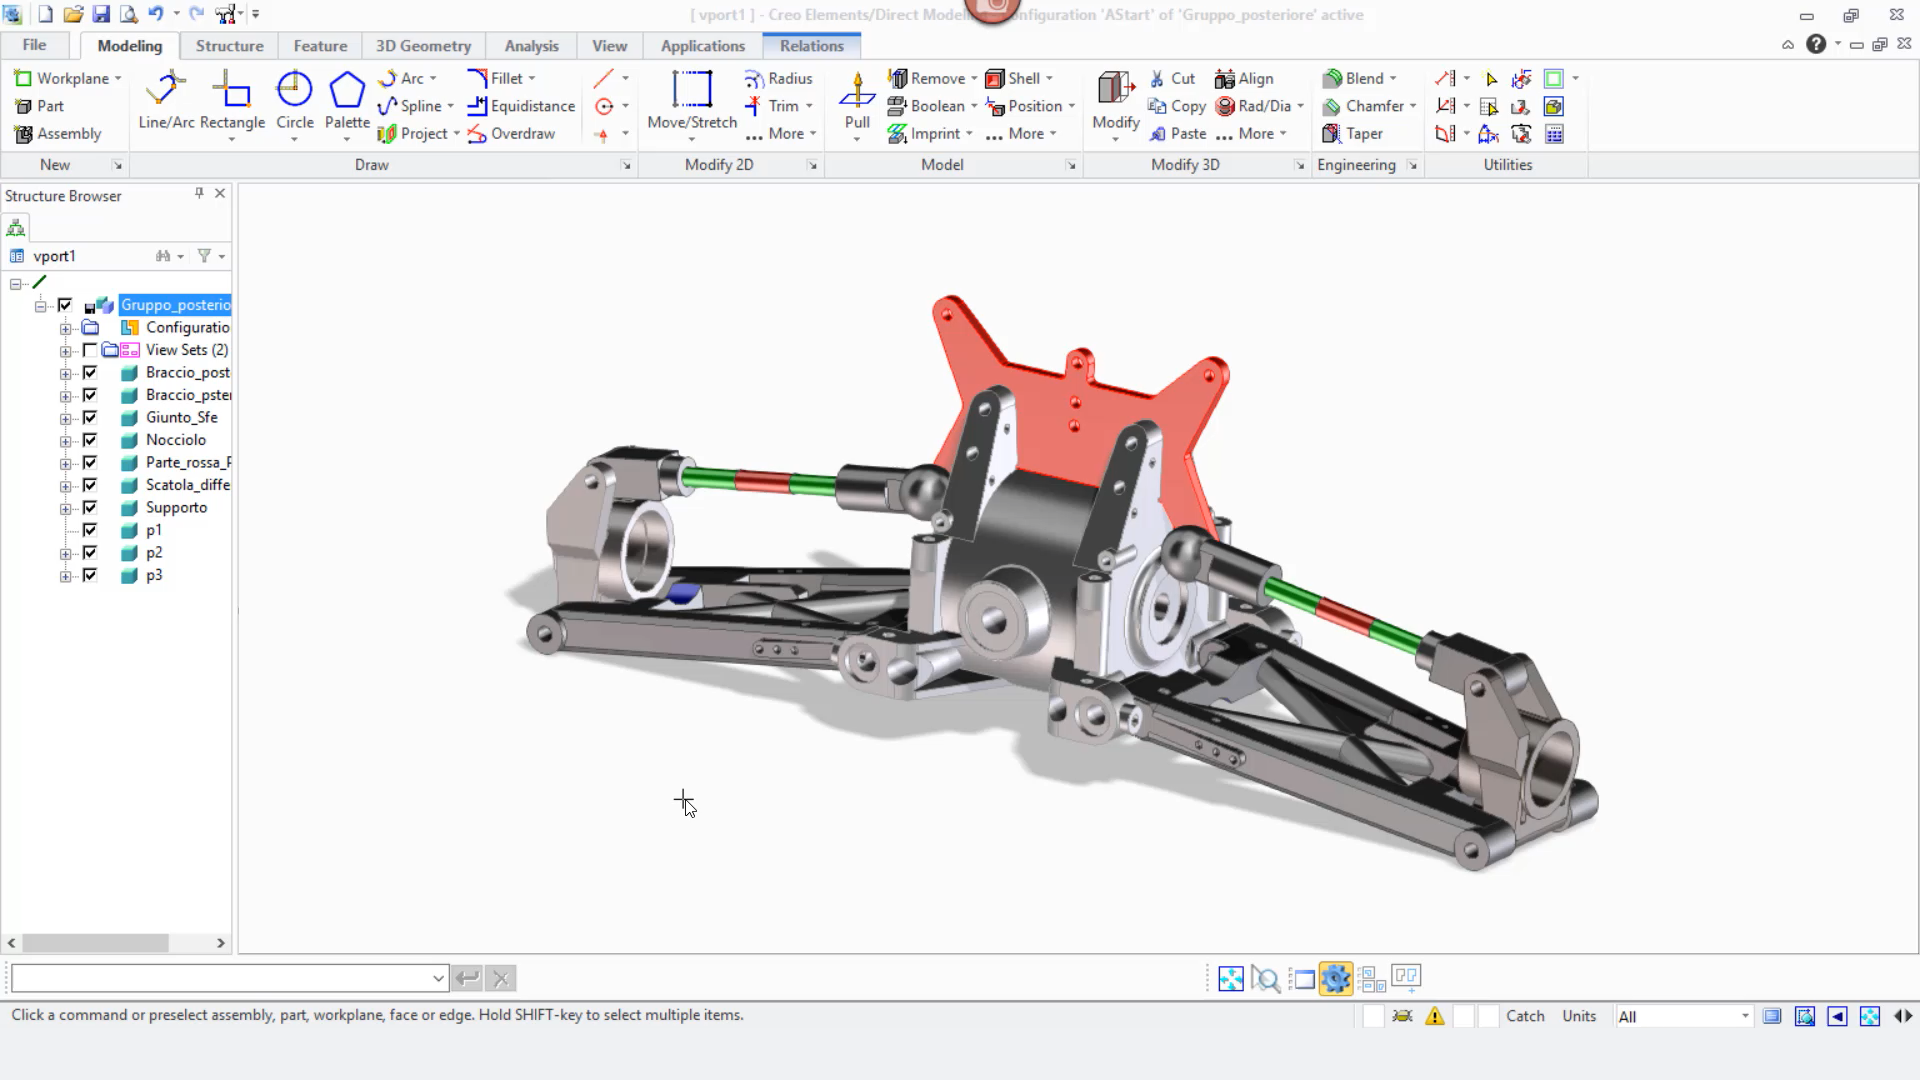Enable the View Sets (2) checkbox
The width and height of the screenshot is (1920, 1080).
tap(90, 350)
